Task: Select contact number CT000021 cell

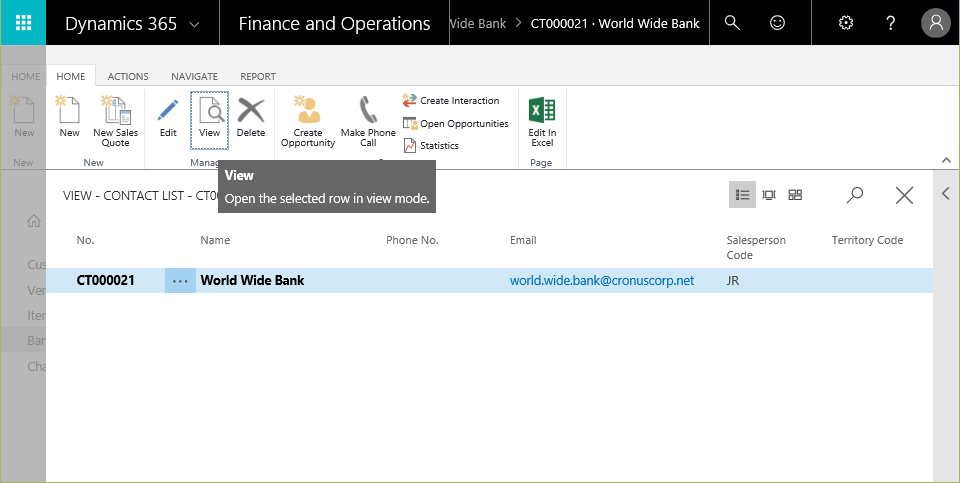Action: pyautogui.click(x=105, y=280)
